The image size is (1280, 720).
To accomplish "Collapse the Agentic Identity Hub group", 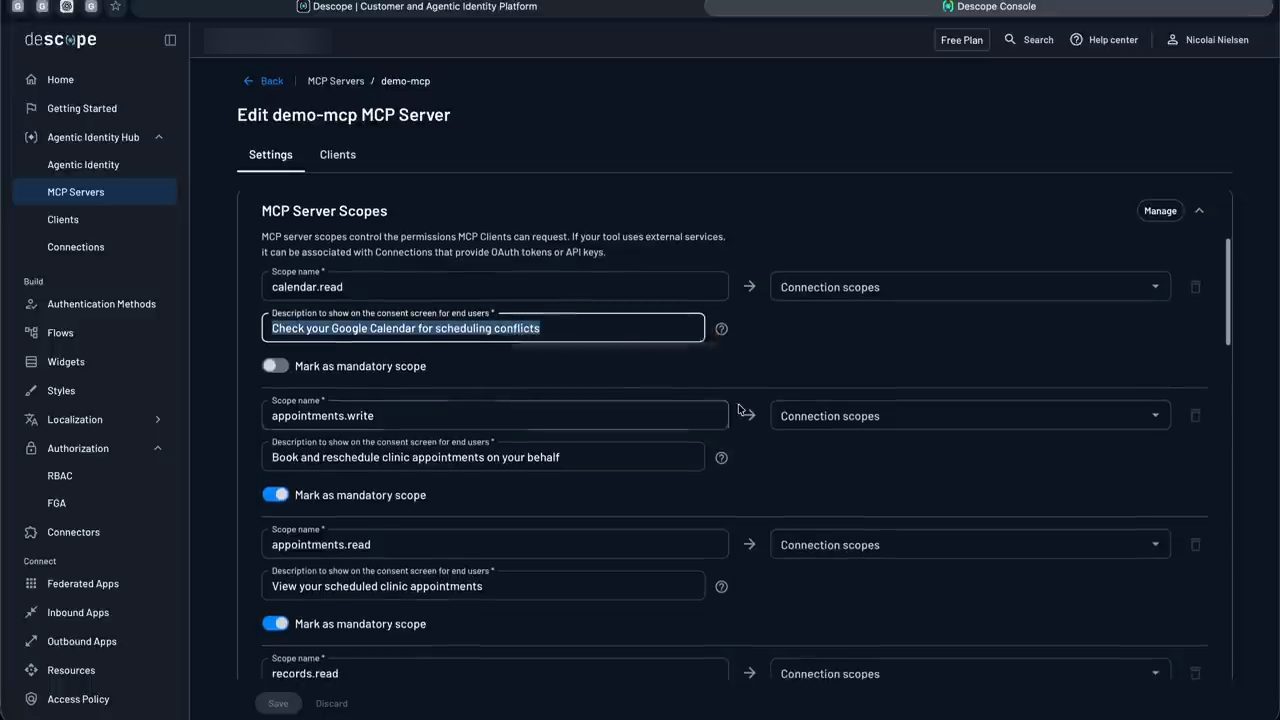I will [159, 137].
